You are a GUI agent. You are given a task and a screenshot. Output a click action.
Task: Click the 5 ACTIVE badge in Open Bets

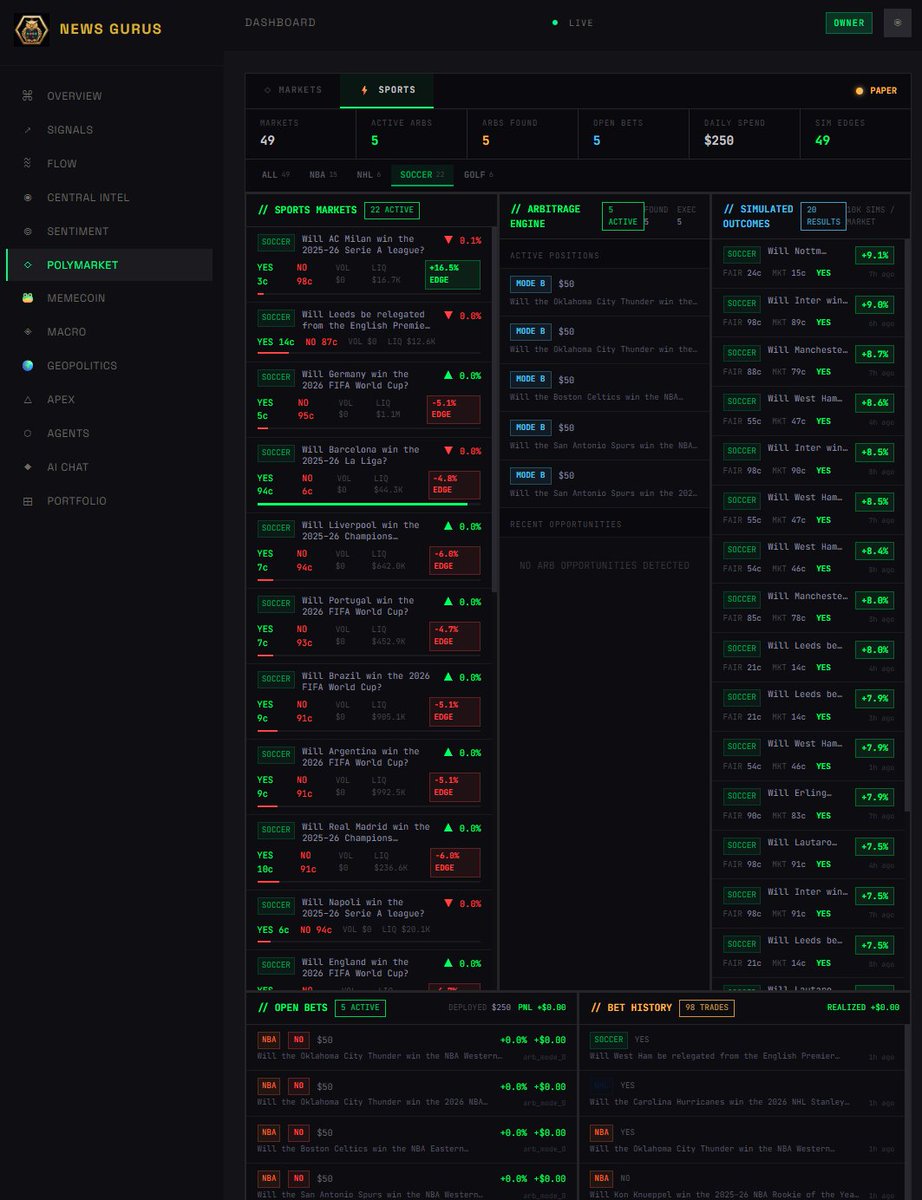(x=360, y=1008)
